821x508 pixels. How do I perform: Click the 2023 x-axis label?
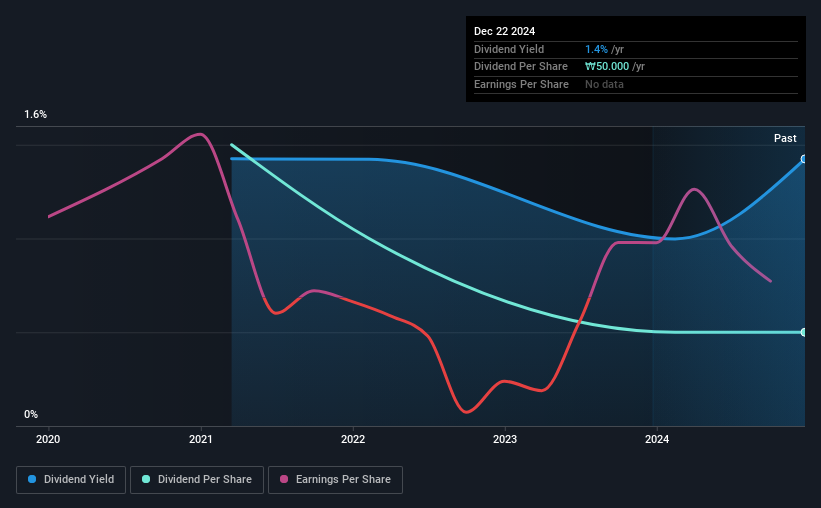505,439
